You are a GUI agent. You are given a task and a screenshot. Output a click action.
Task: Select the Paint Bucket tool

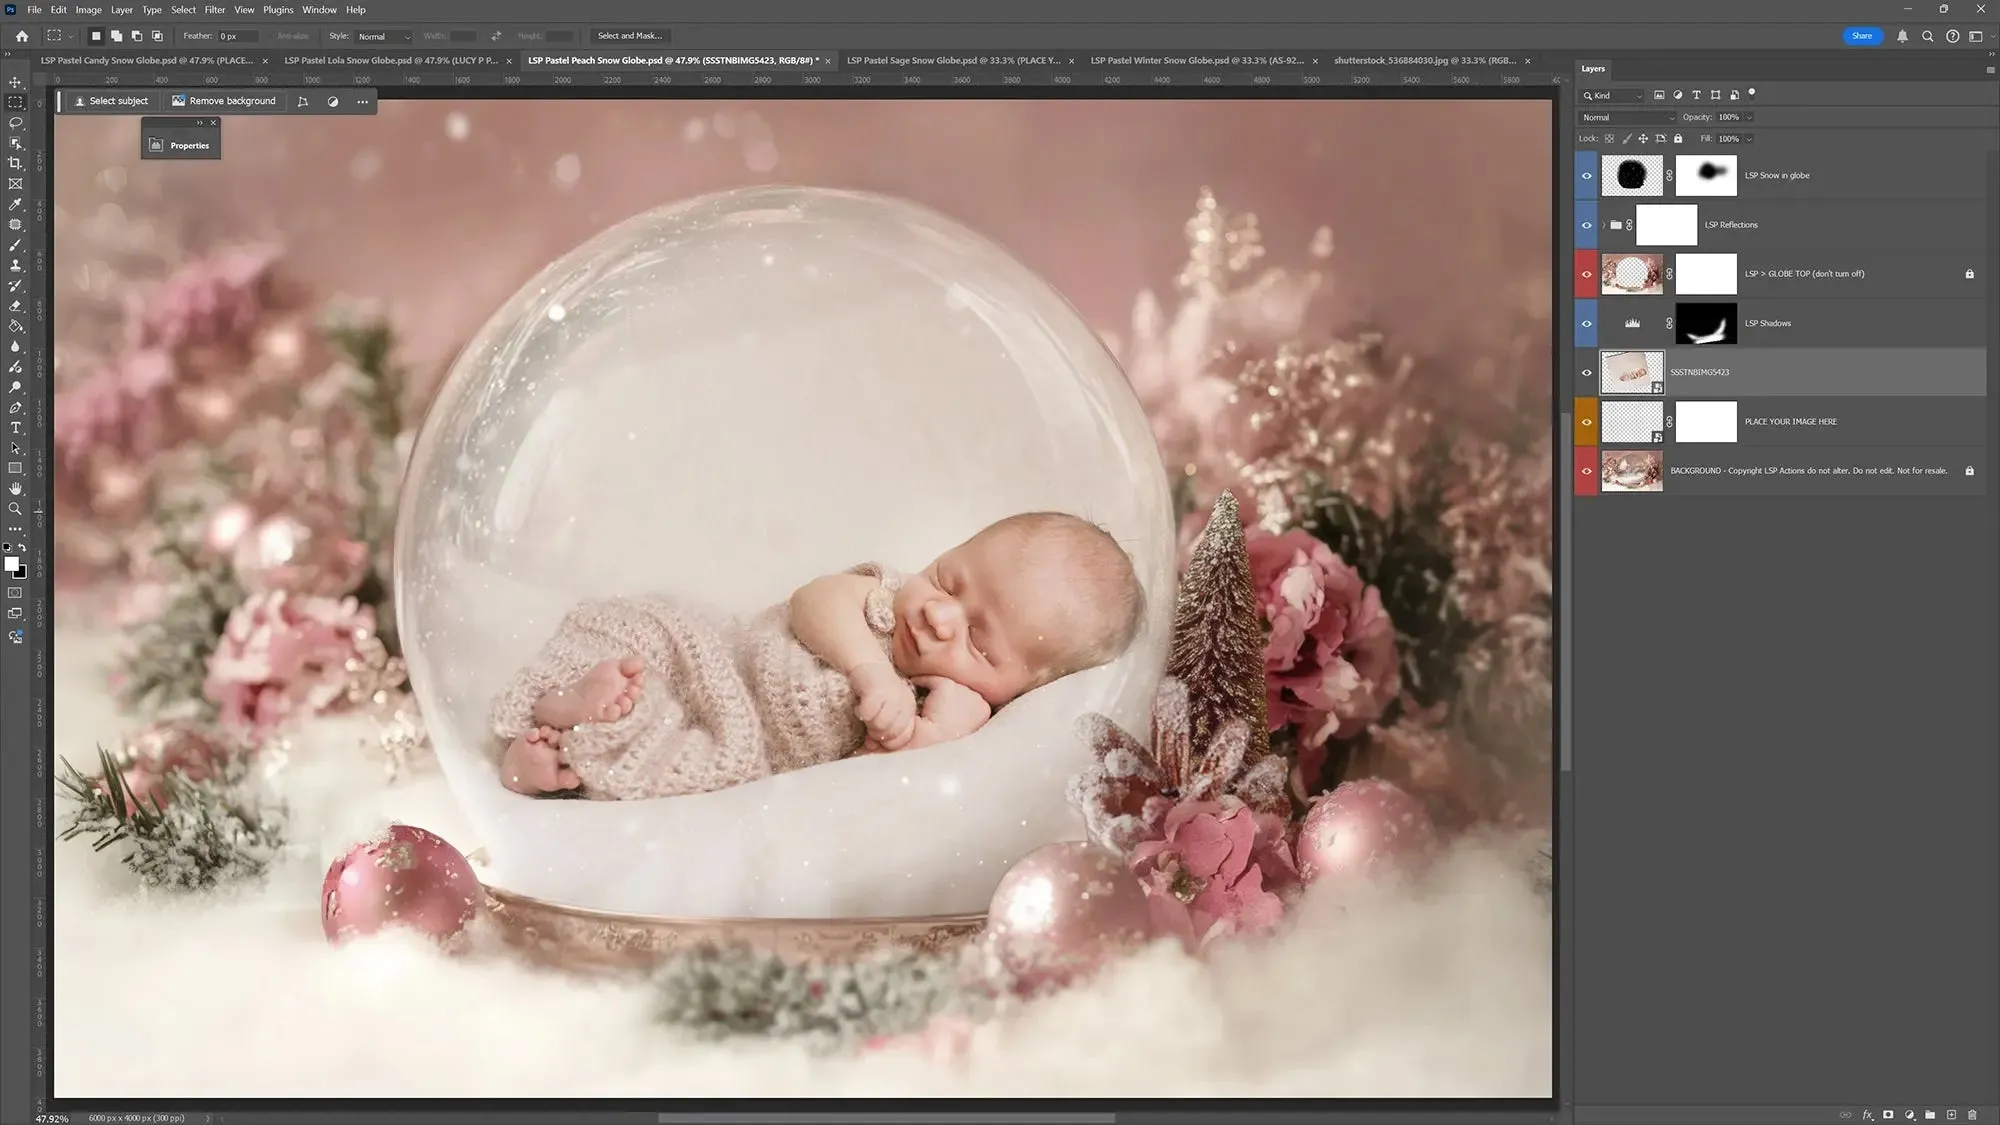click(x=15, y=326)
